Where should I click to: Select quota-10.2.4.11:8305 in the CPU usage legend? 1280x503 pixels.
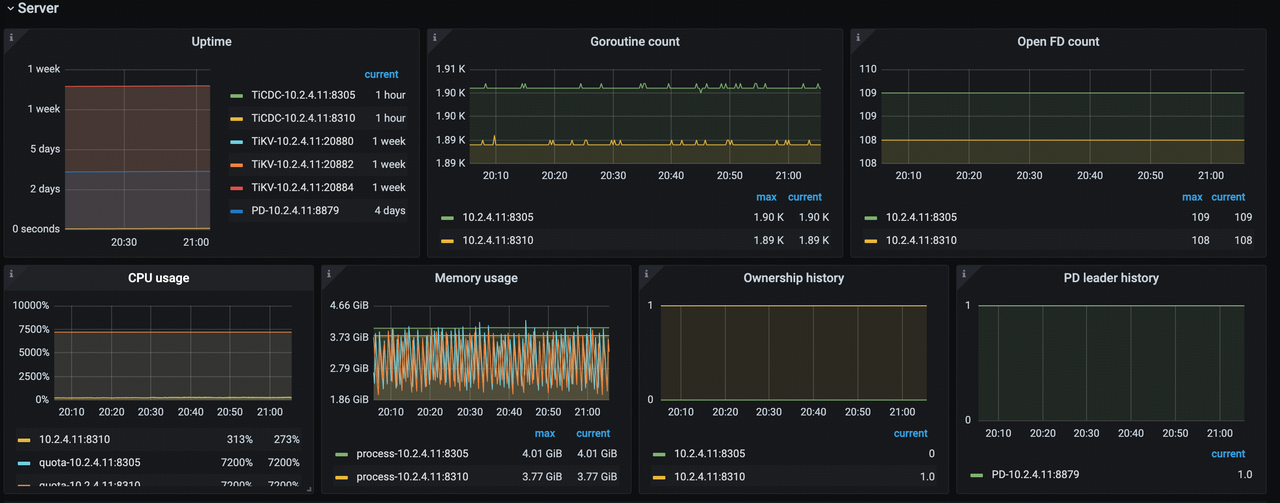[x=89, y=462]
